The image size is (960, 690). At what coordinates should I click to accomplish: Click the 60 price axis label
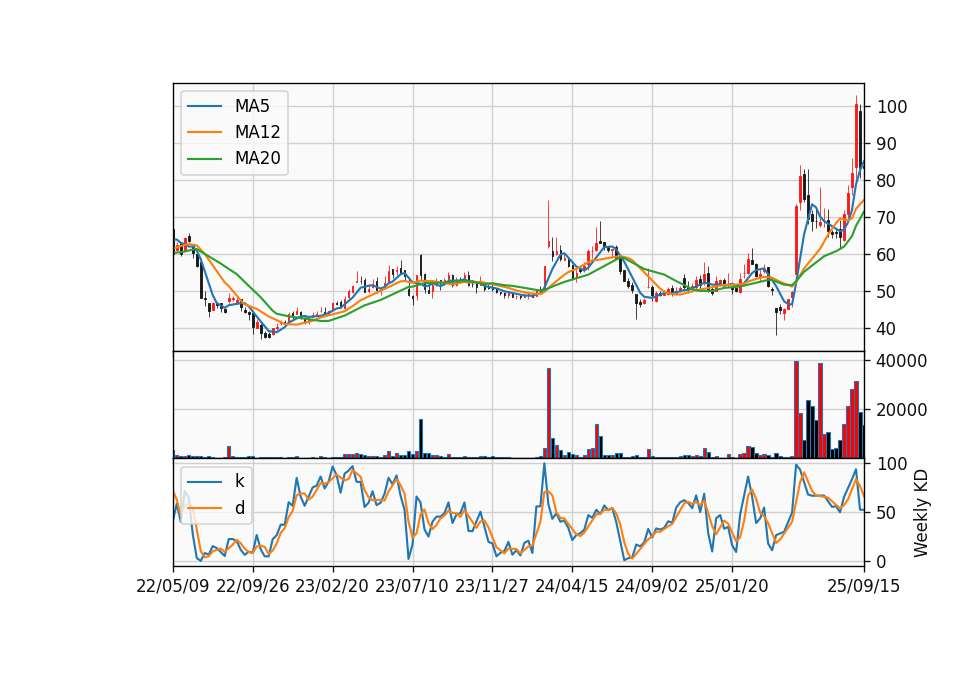(887, 255)
